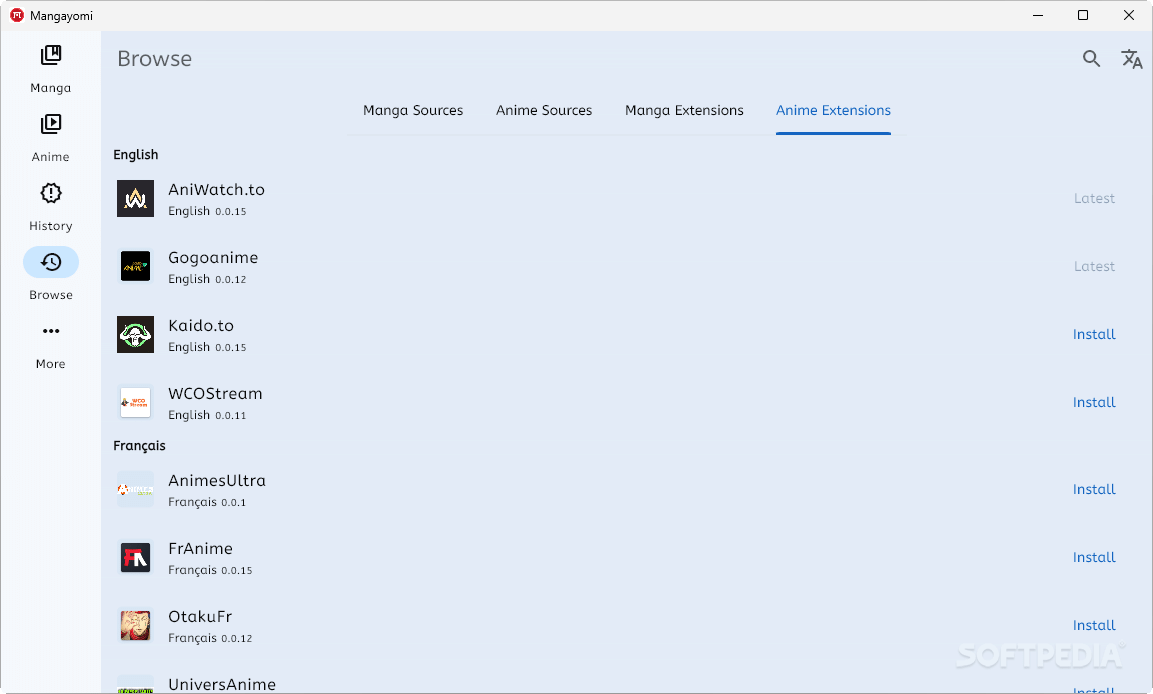The image size is (1153, 694).
Task: Open the Manga library section
Action: pos(51,69)
